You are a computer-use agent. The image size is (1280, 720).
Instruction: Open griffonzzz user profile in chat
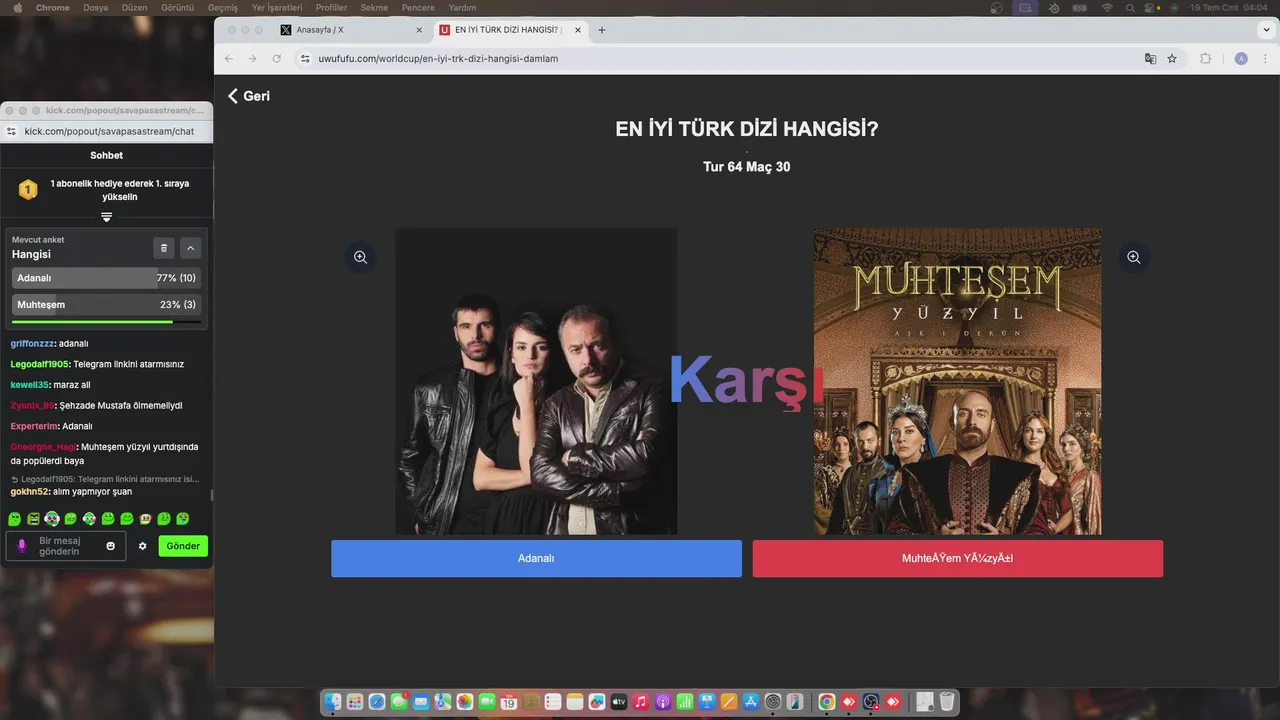pos(32,343)
